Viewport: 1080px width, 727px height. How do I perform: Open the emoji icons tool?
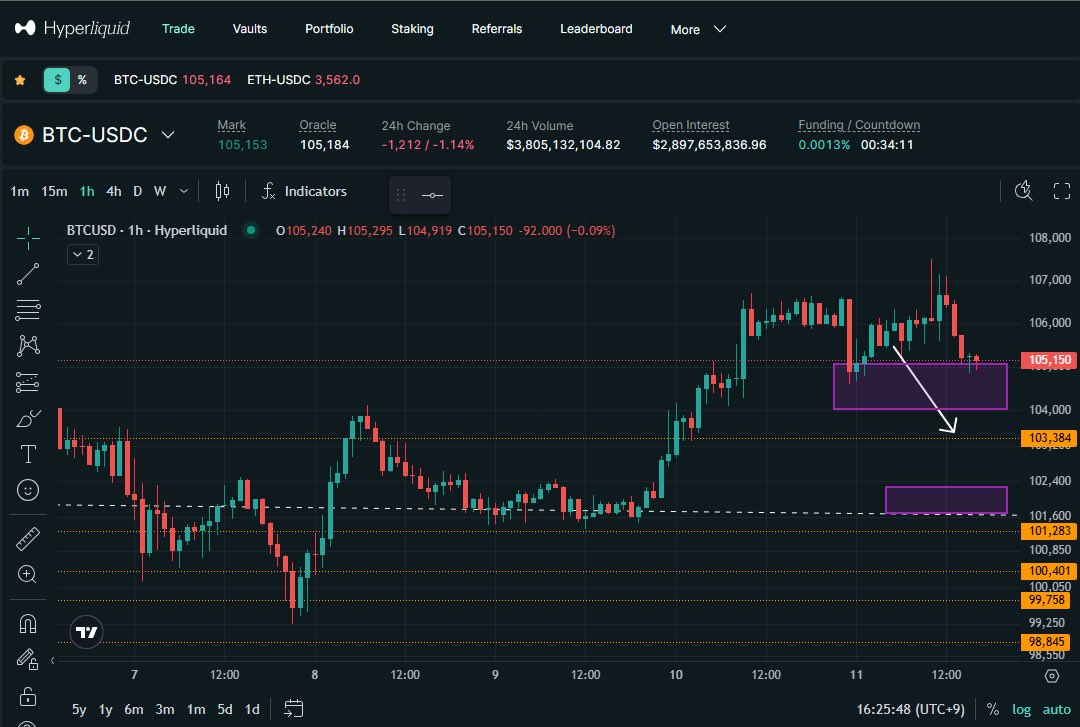28,490
